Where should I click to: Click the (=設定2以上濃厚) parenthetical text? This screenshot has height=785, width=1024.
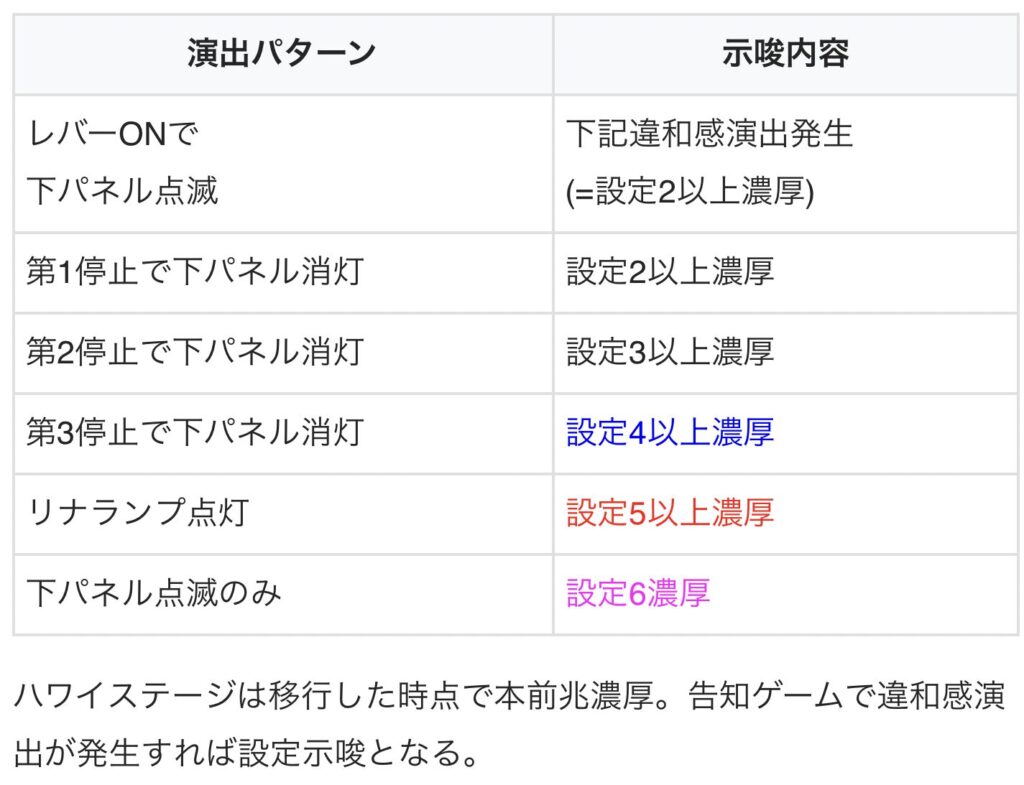pyautogui.click(x=690, y=192)
